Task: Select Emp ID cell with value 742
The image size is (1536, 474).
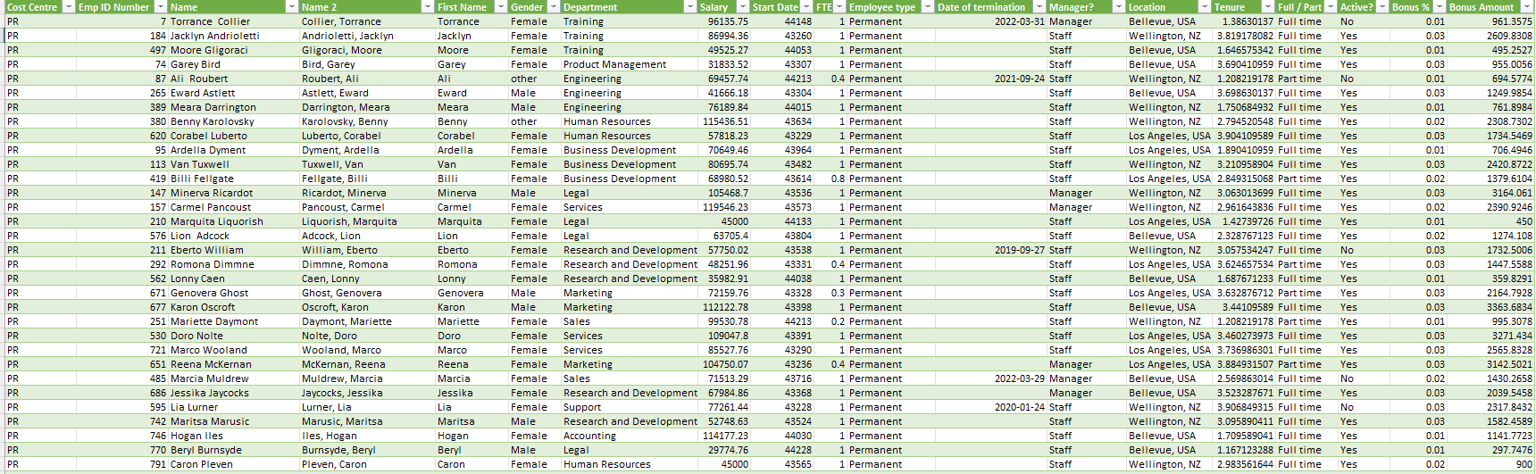Action: (122, 422)
